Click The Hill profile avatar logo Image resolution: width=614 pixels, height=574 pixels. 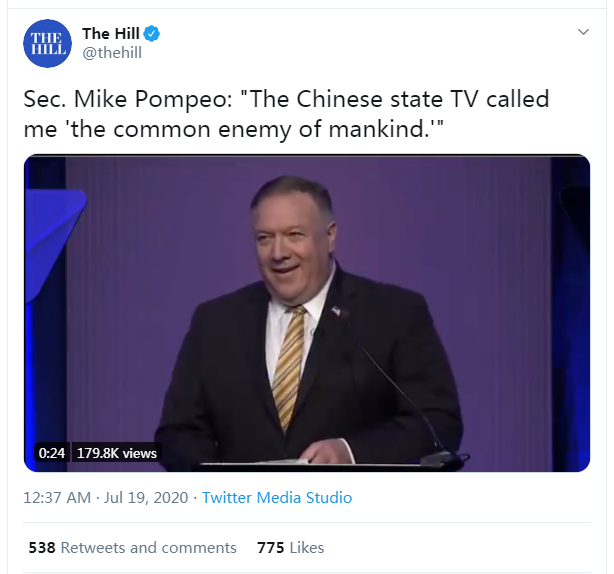47,43
